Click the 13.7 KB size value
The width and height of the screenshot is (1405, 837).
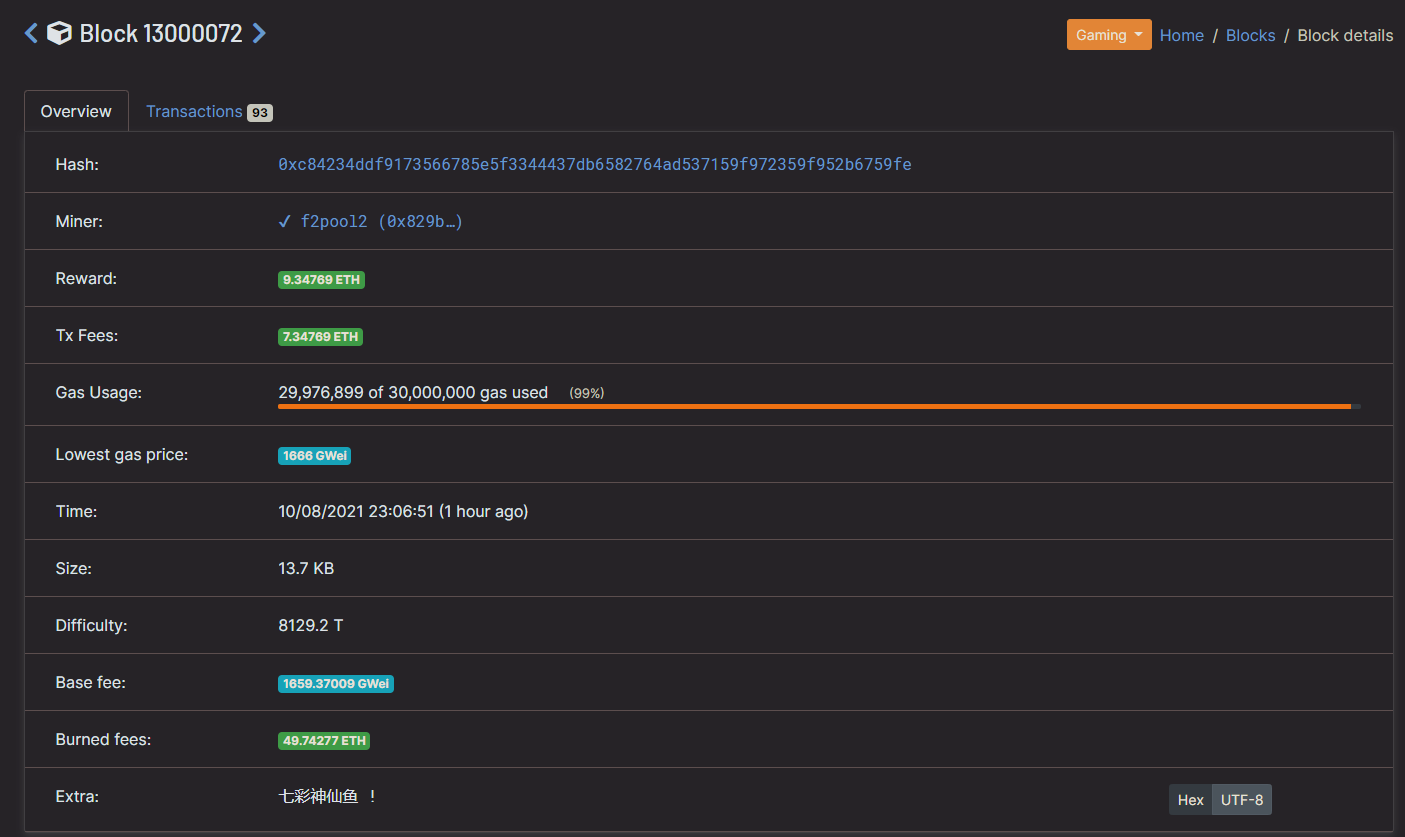coord(306,568)
